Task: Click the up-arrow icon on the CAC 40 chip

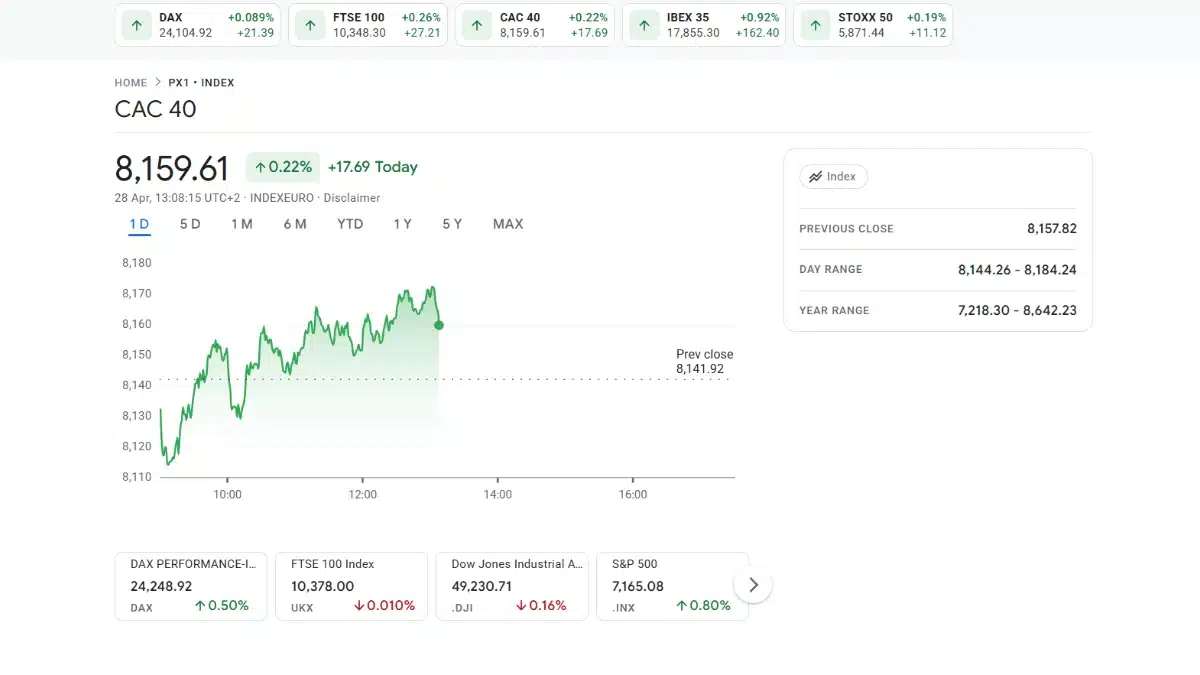Action: click(x=475, y=25)
